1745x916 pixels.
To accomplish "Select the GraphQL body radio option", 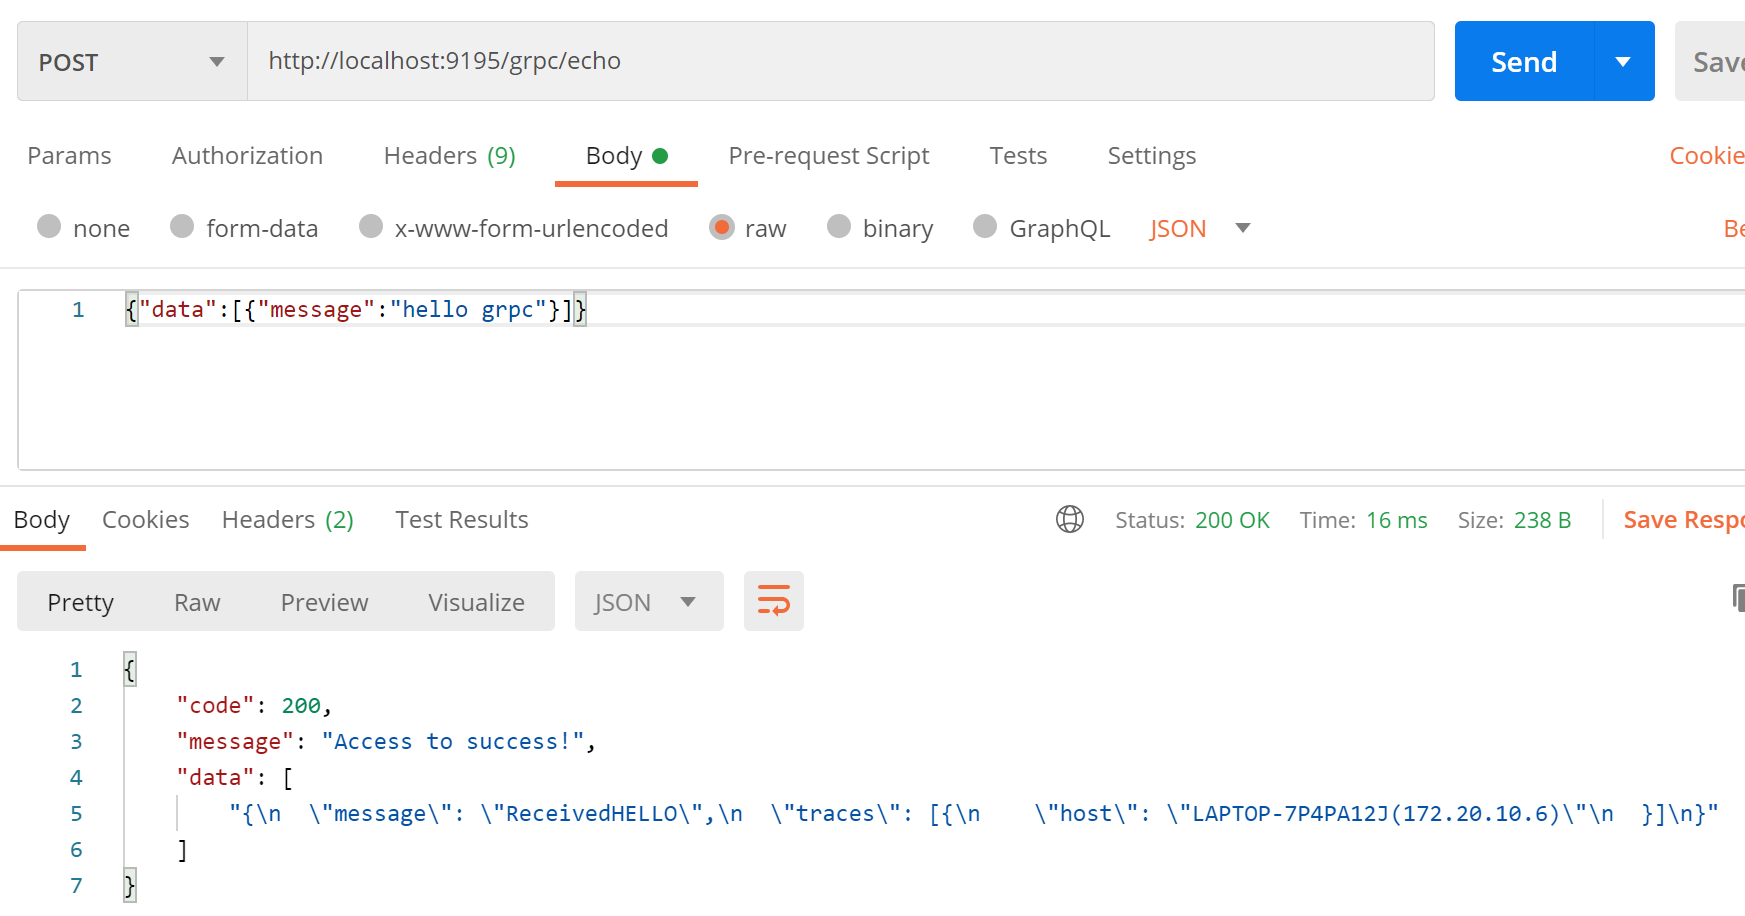I will 985,228.
